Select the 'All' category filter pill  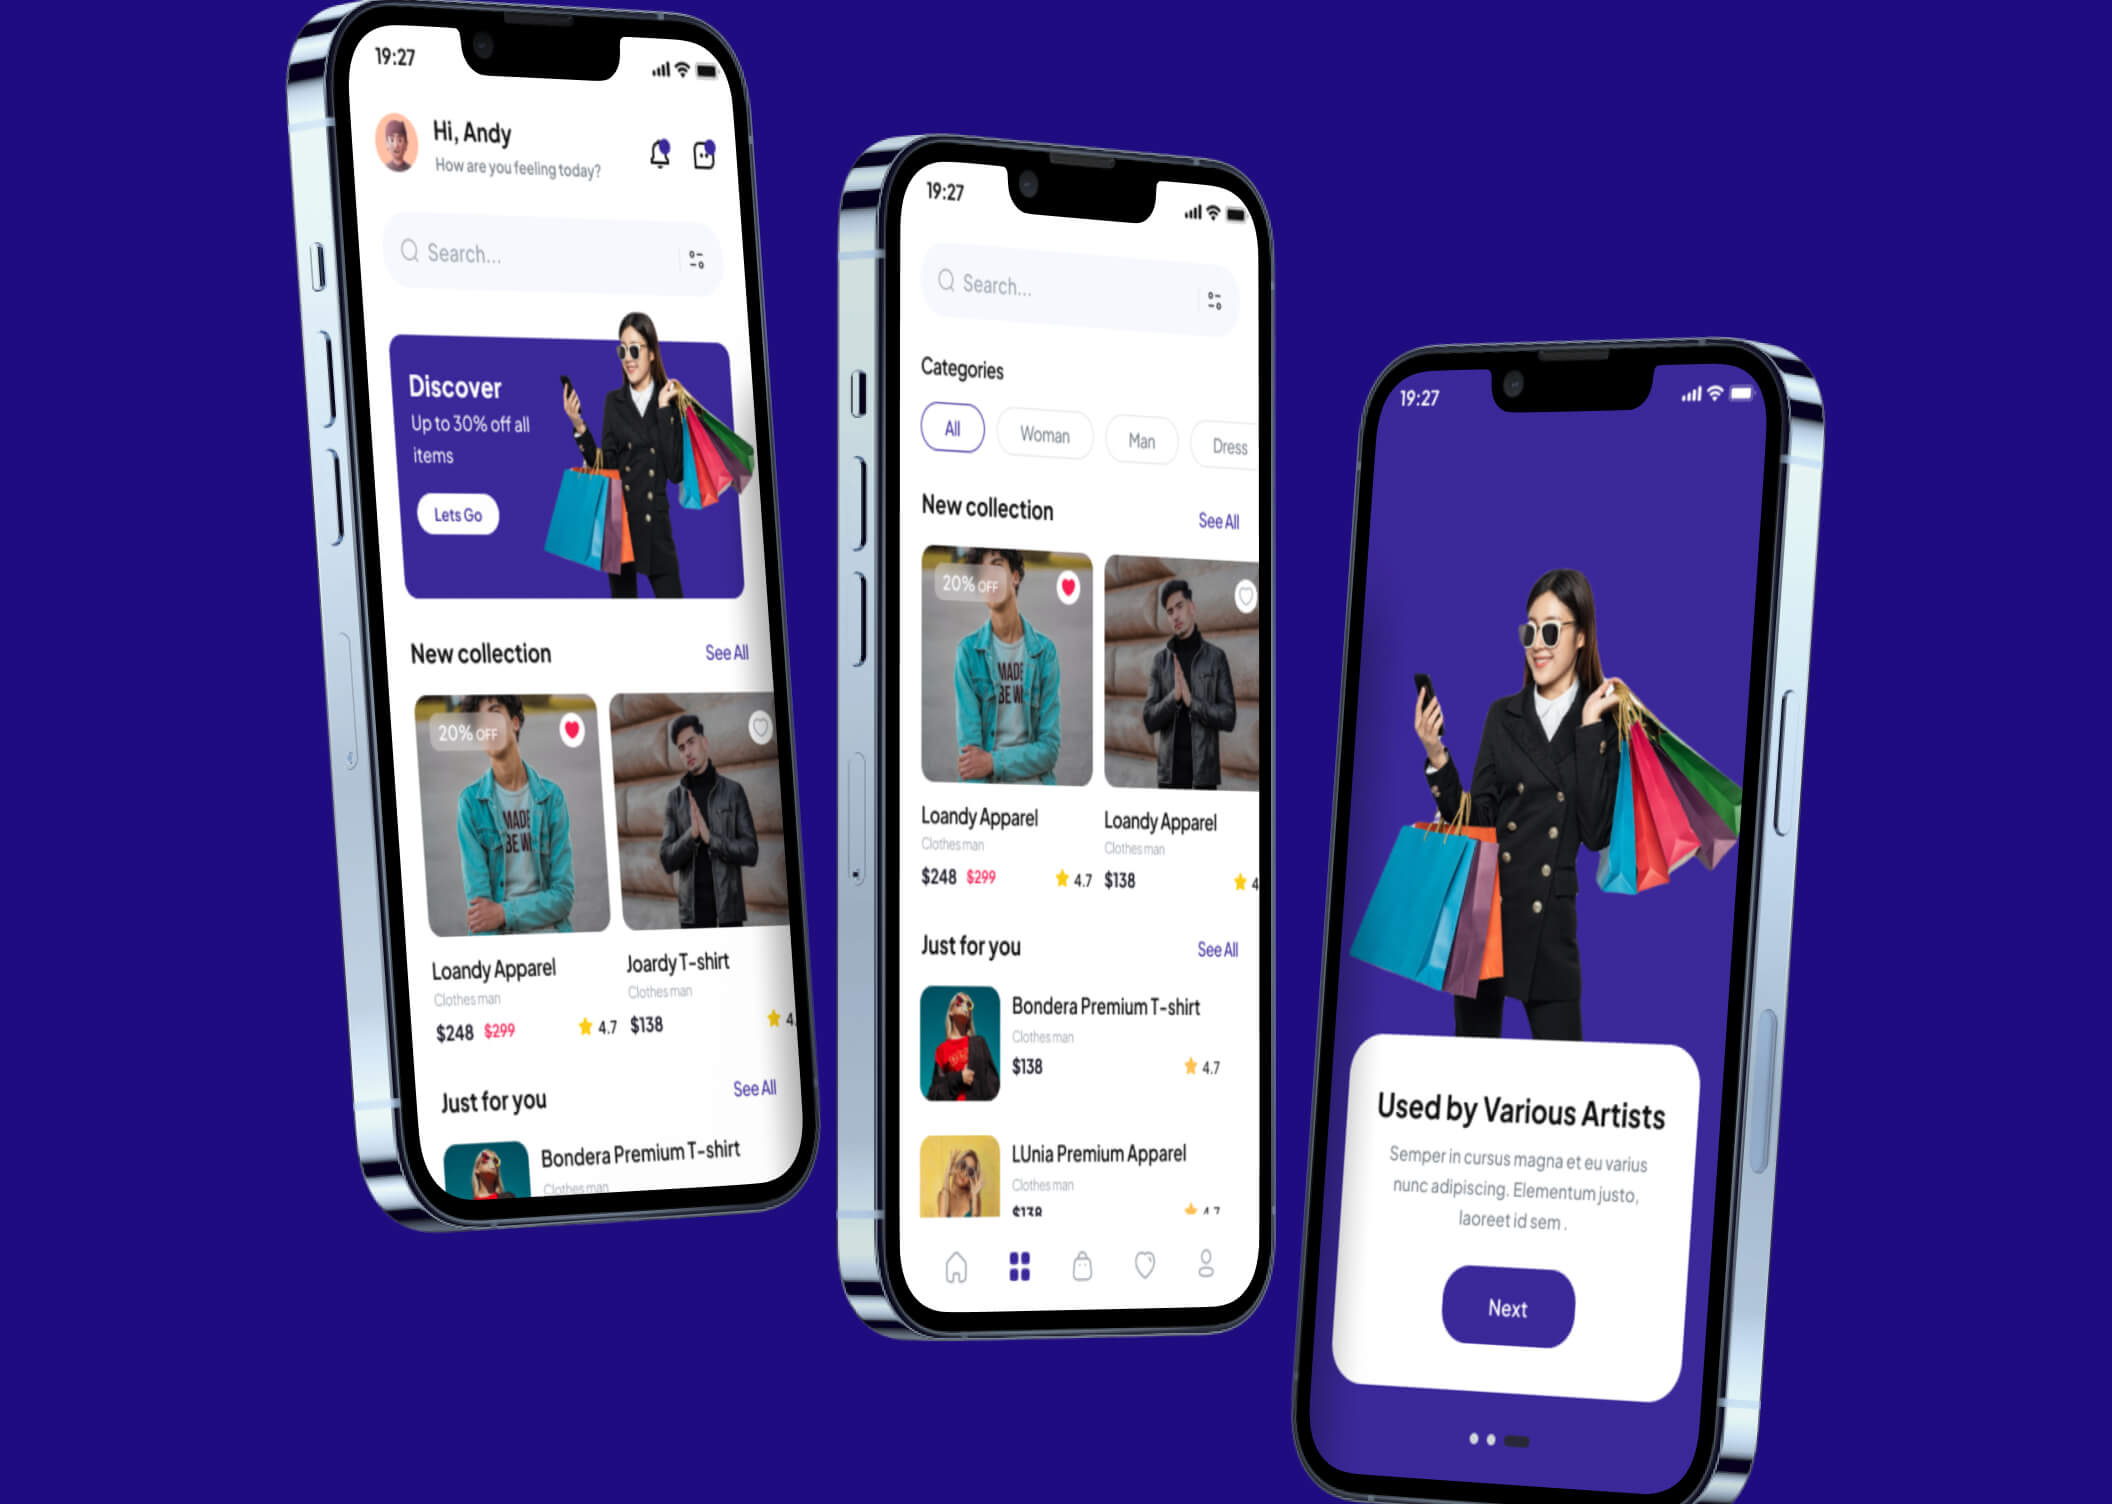click(950, 426)
